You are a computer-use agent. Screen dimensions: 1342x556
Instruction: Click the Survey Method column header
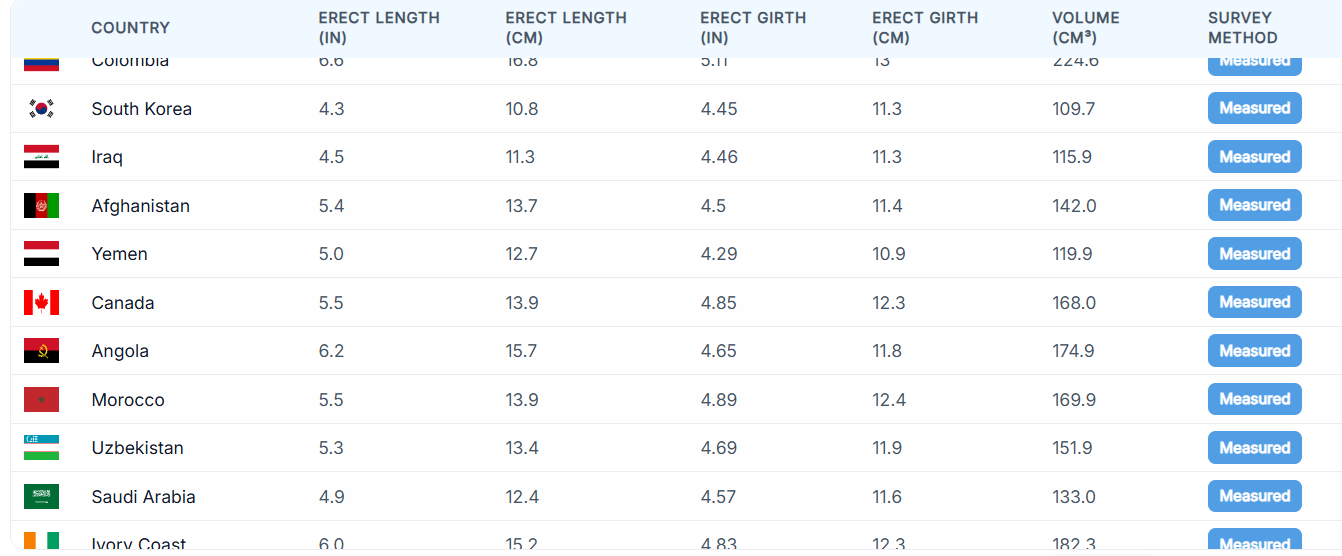pyautogui.click(x=1242, y=28)
